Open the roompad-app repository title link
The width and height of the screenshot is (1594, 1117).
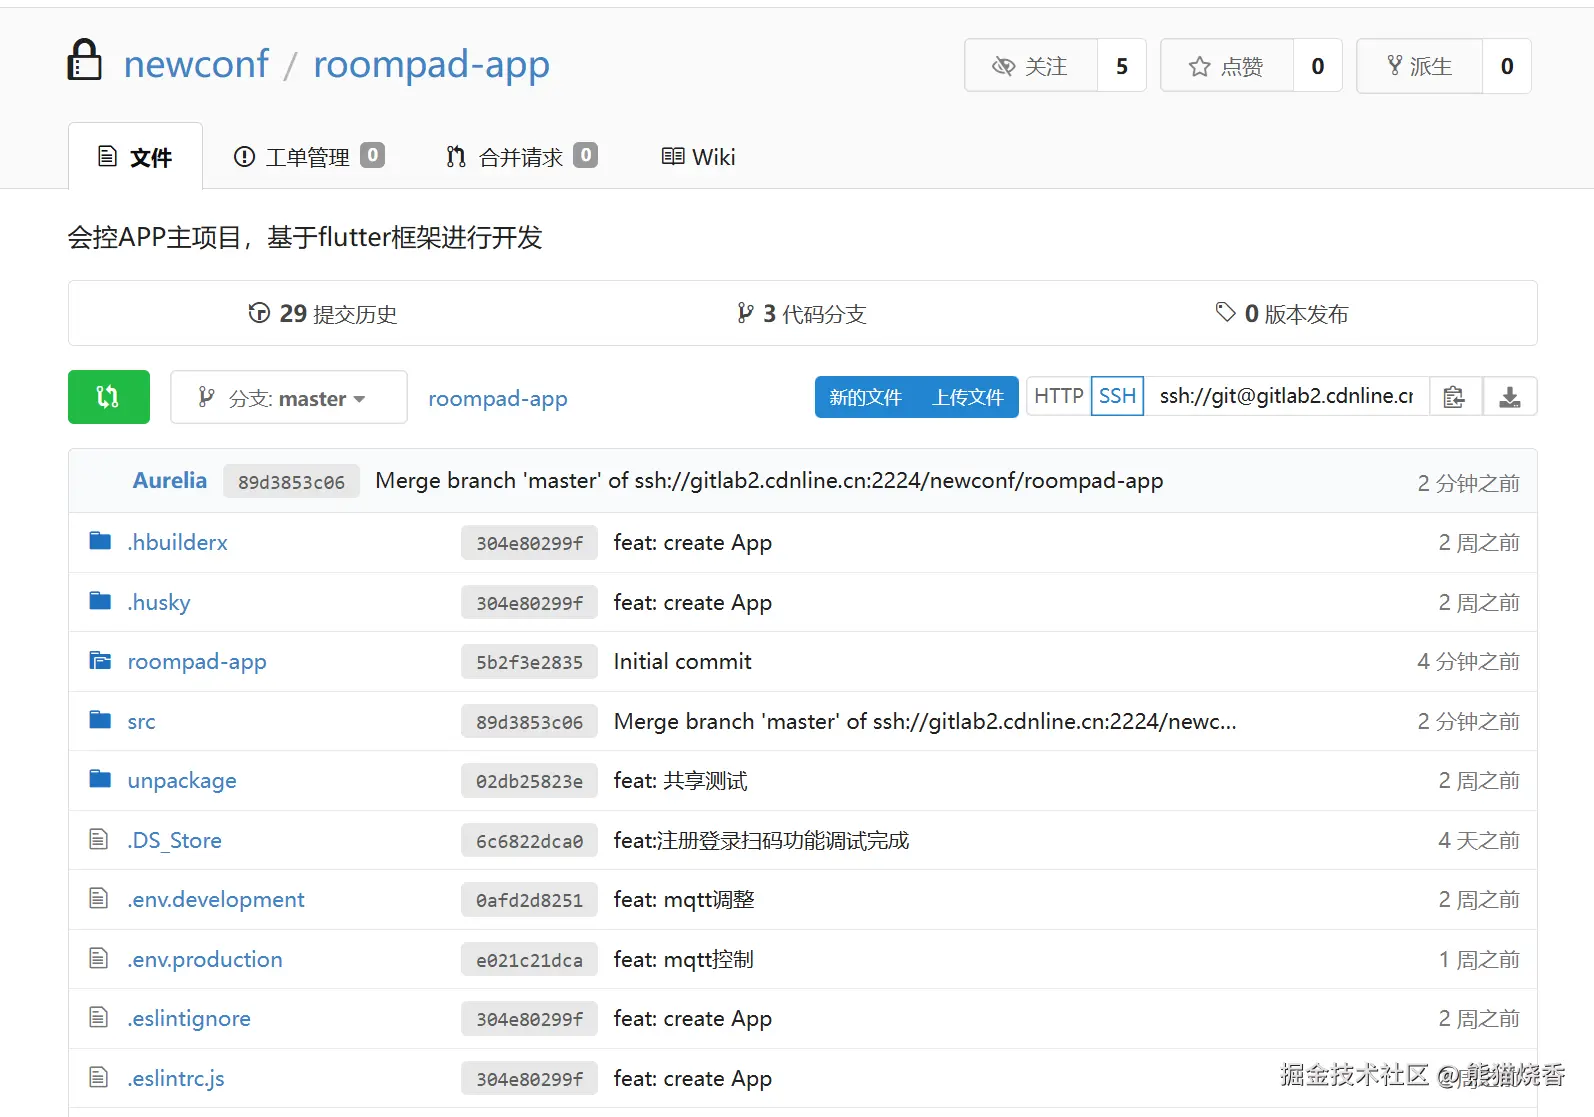click(431, 64)
